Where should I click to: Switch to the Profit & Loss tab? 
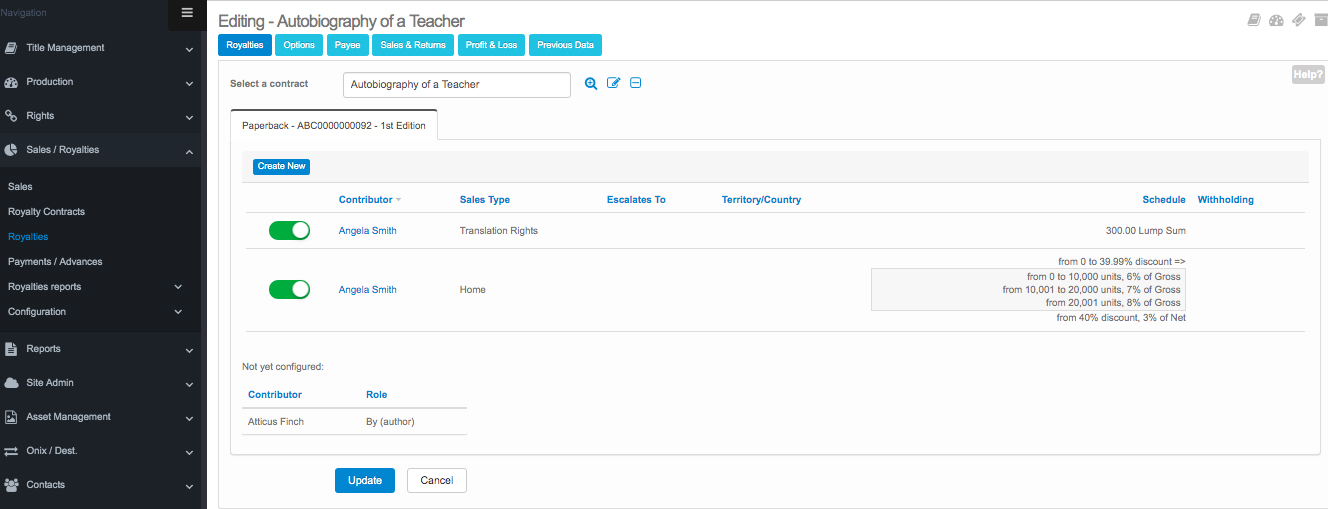tap(491, 45)
